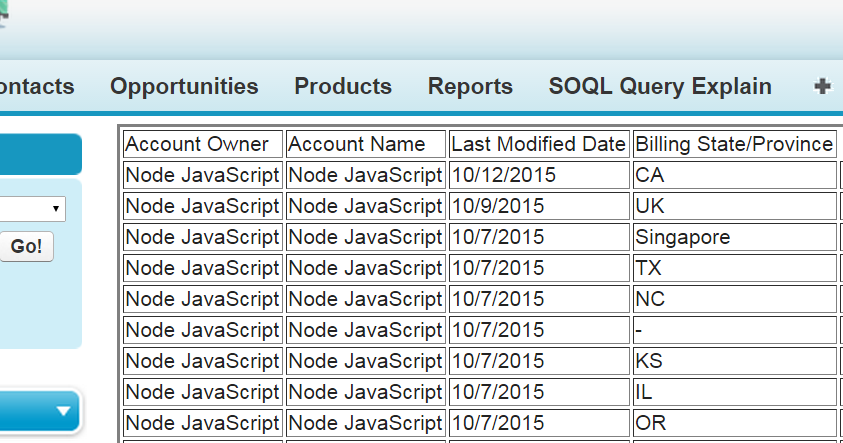Click the Billing State/Province column header

coord(734,144)
